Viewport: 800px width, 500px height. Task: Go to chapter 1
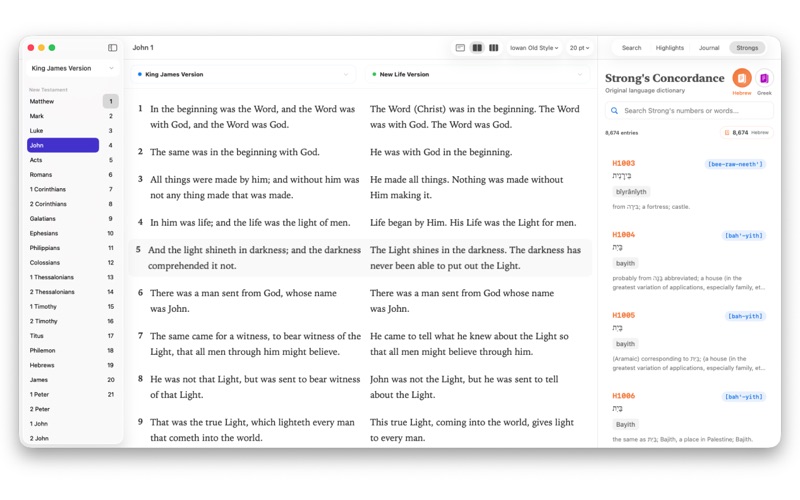click(x=111, y=102)
